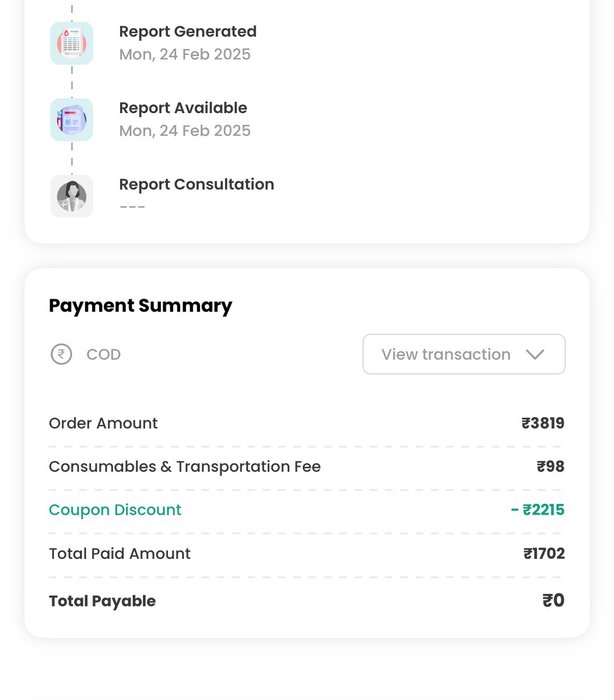Viewport: 614px width, 700px height.
Task: Tap the Report Available document icon
Action: coord(71,120)
